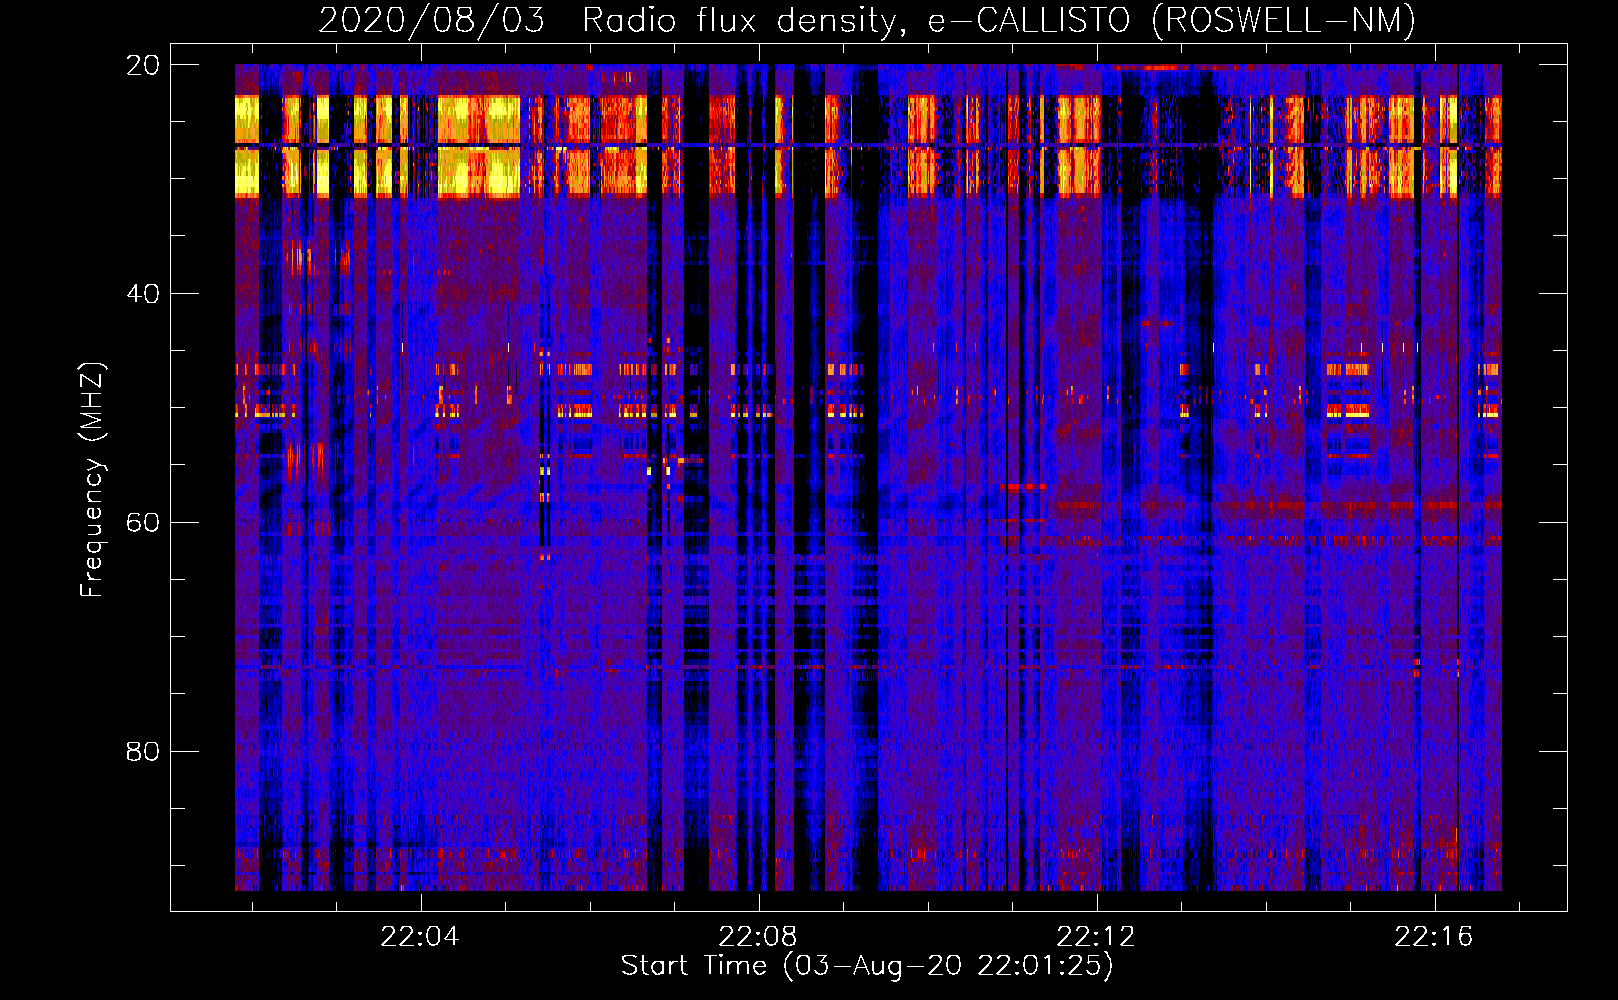This screenshot has height=1000, width=1618.
Task: Click the 60 frequency tick label
Action: [142, 523]
